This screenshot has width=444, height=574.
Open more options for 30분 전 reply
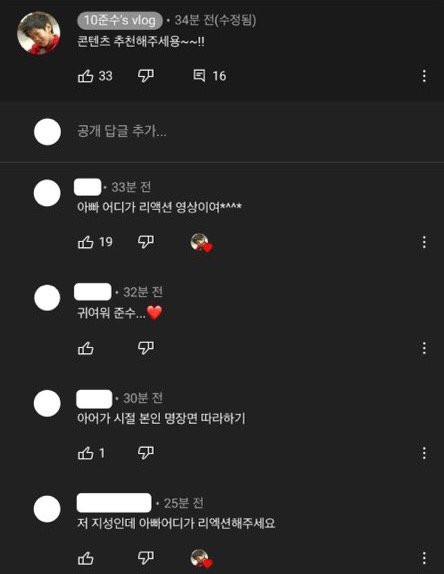424,453
